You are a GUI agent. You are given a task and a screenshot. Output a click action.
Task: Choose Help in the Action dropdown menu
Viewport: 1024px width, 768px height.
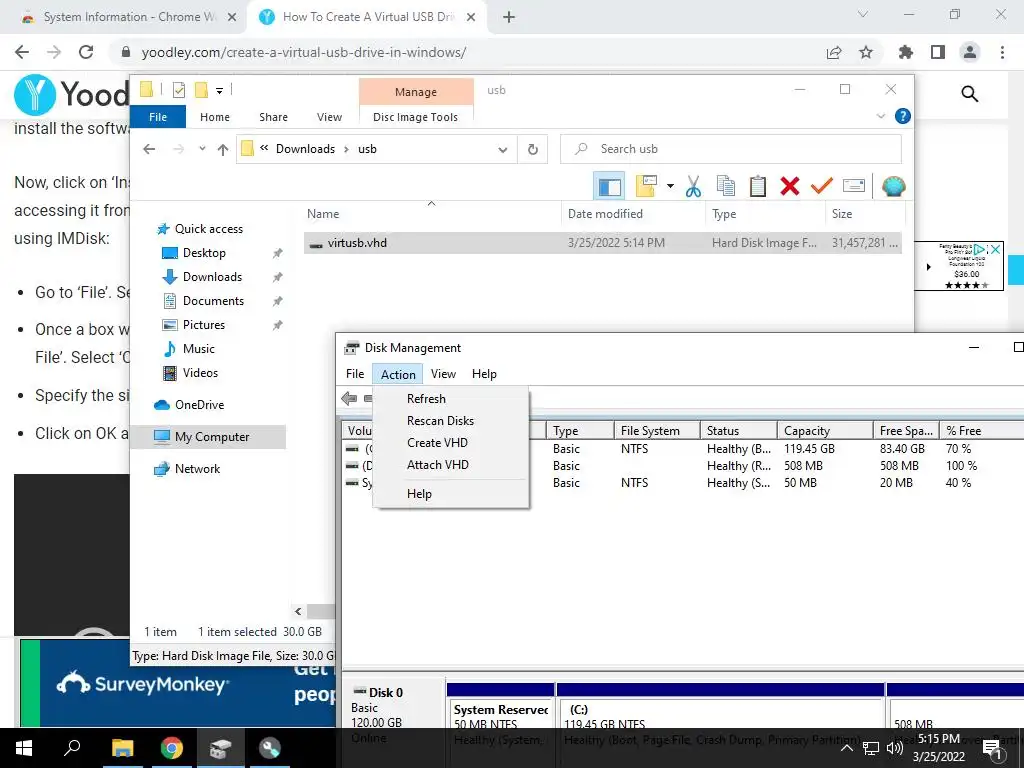click(419, 494)
